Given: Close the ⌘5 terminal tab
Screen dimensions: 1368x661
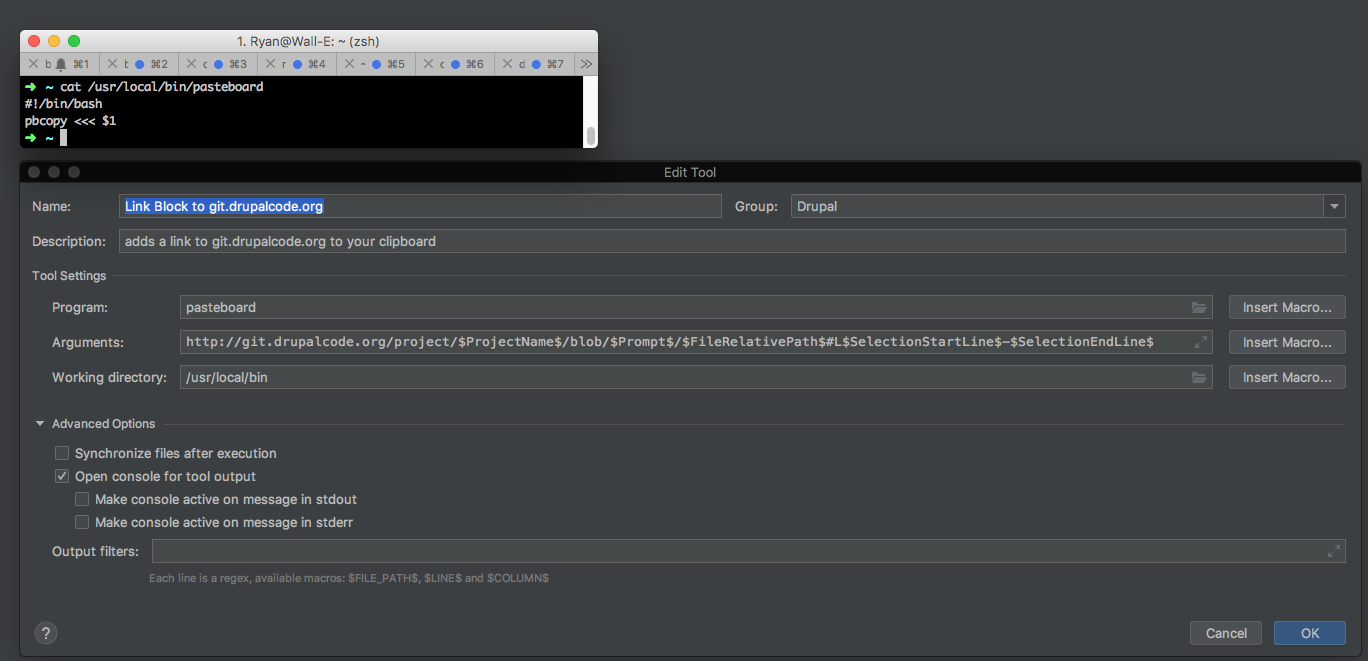Looking at the screenshot, I should pos(349,64).
